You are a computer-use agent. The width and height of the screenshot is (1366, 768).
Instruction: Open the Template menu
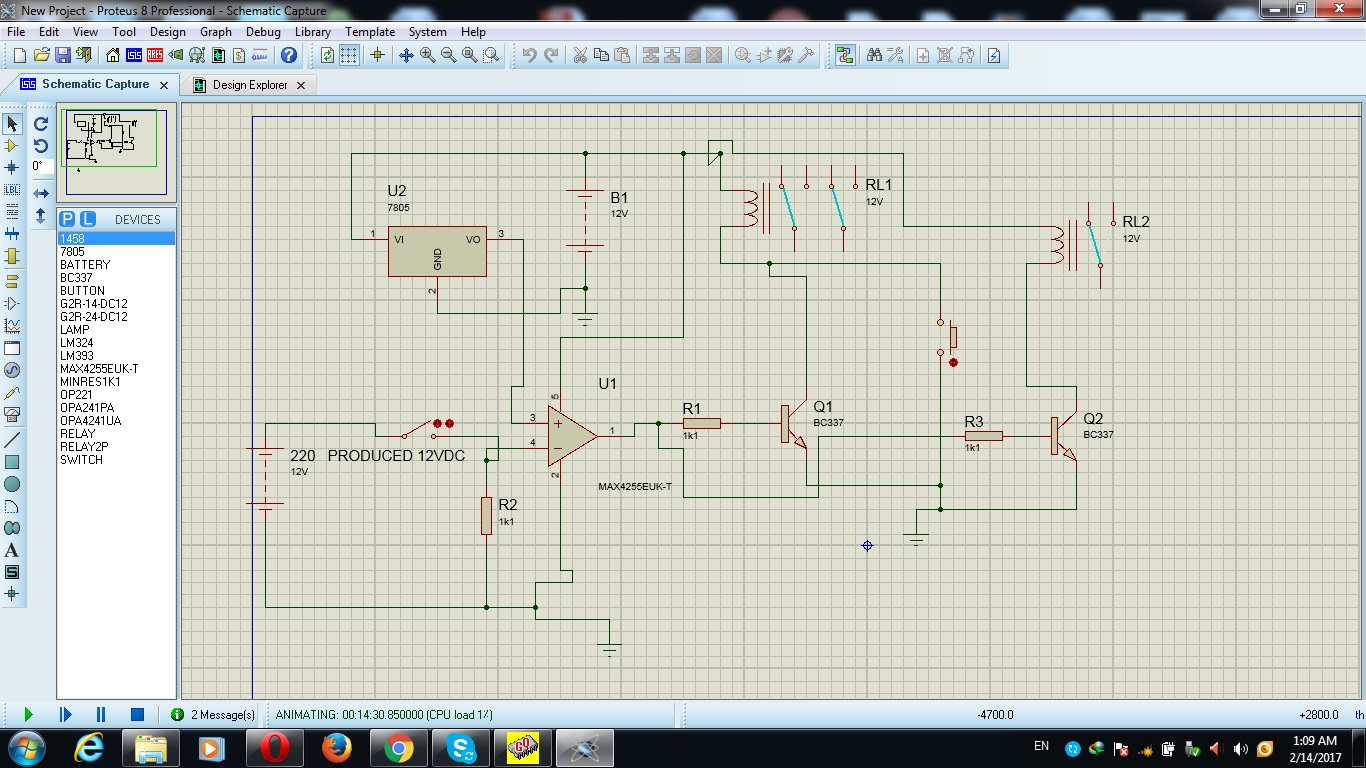click(370, 32)
